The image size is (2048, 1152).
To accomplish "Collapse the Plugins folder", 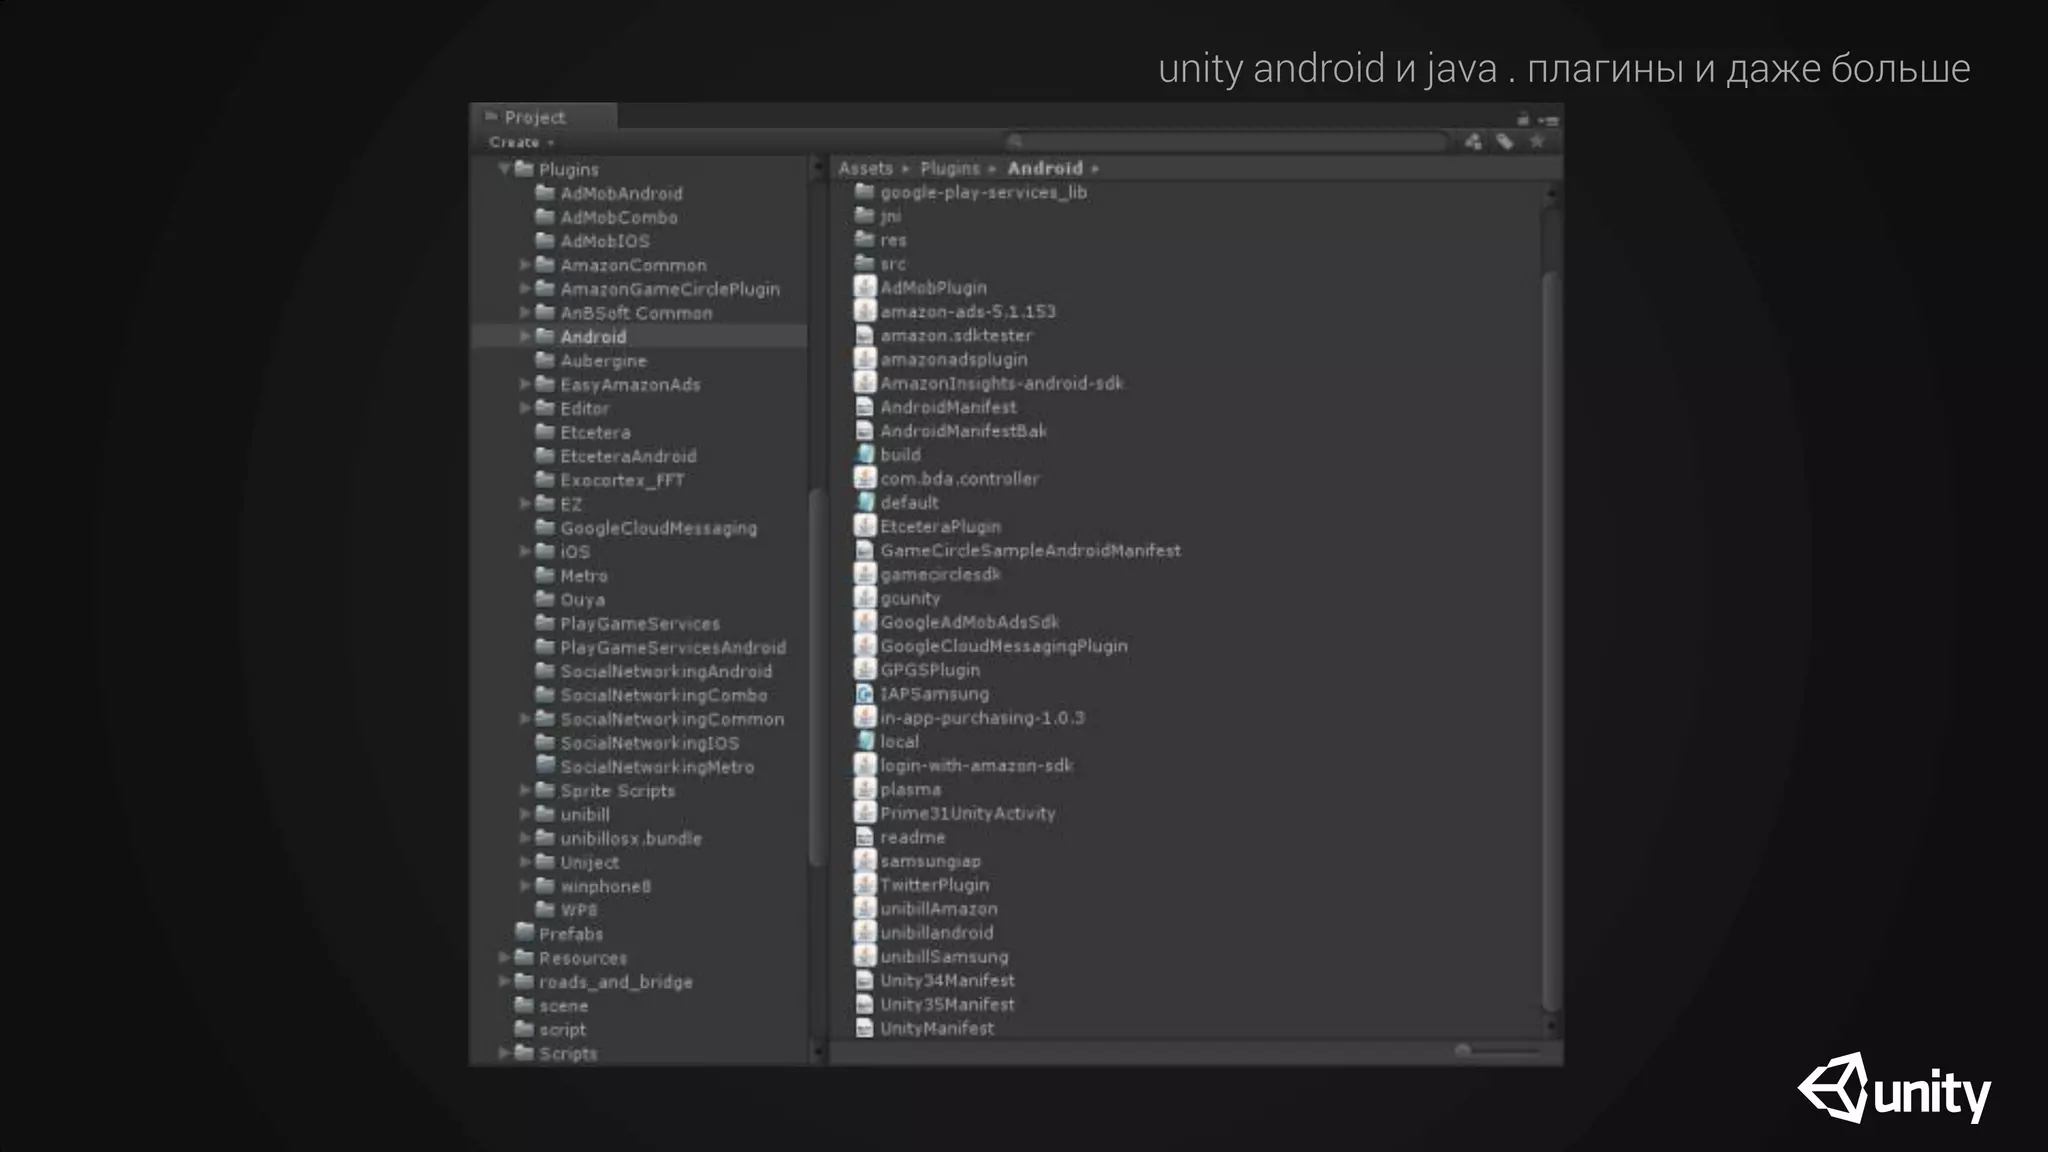I will tap(505, 169).
